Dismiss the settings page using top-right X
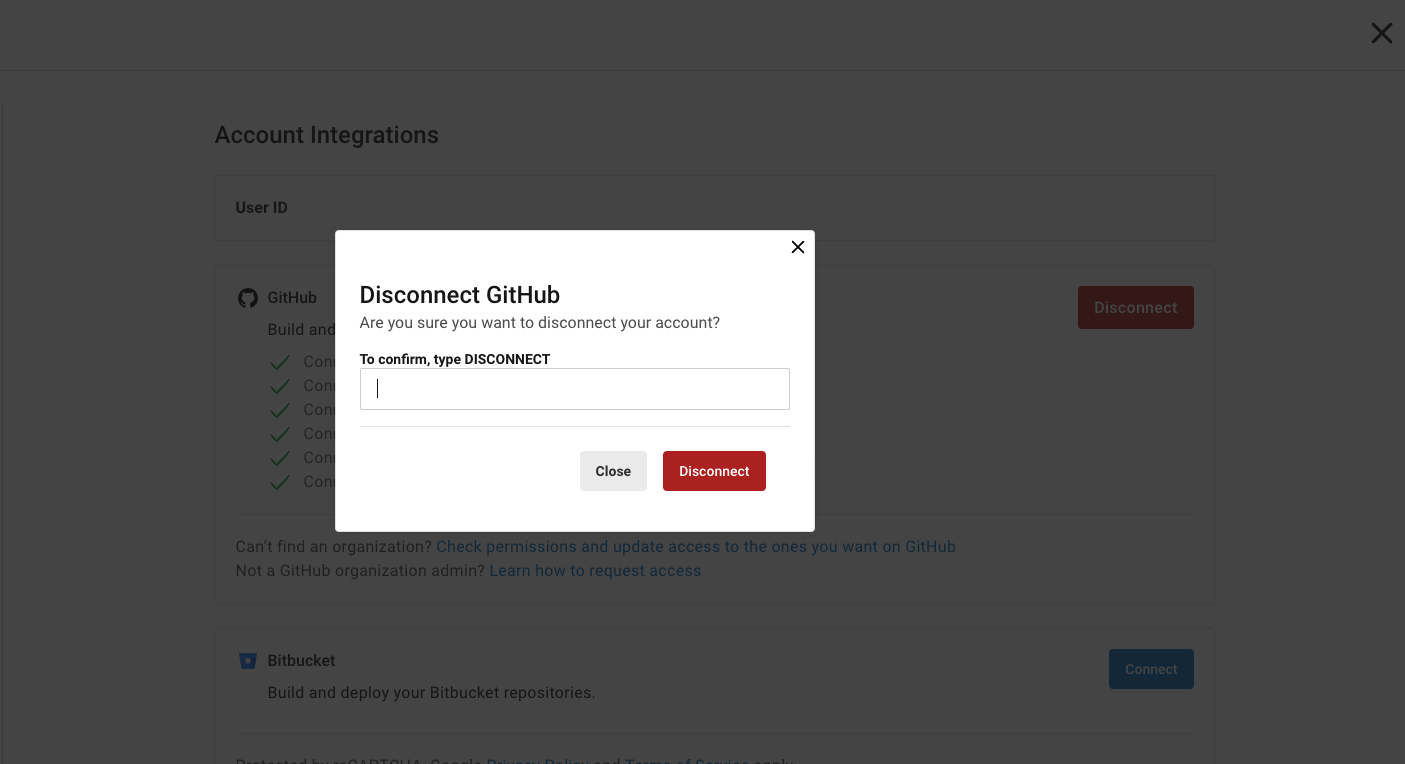Viewport: 1405px width, 764px height. (1381, 34)
